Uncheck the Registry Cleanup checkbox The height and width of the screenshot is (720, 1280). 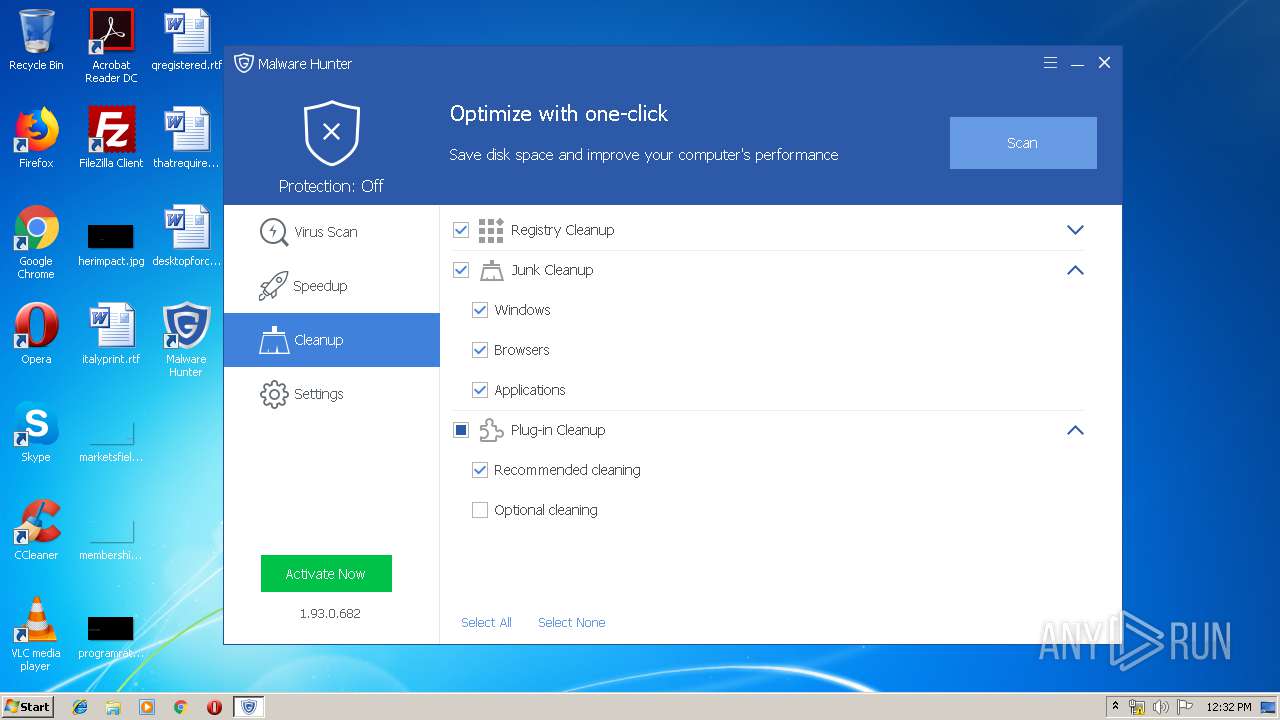(x=461, y=230)
